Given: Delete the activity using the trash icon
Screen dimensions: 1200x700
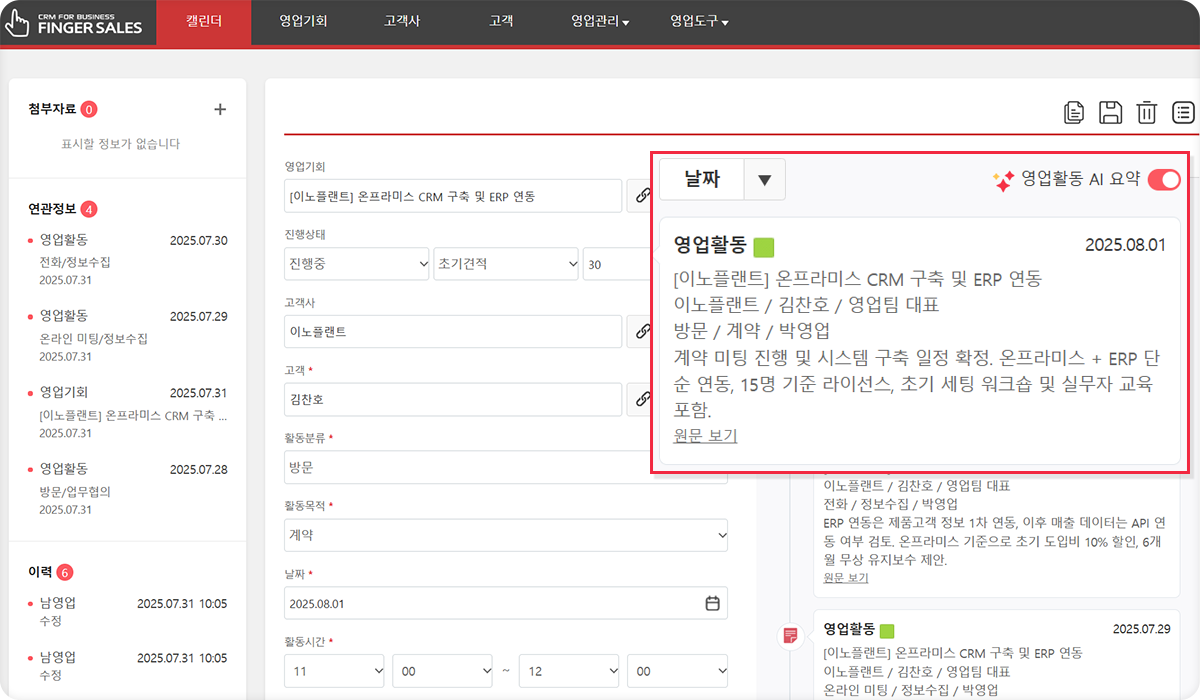Looking at the screenshot, I should click(1147, 112).
